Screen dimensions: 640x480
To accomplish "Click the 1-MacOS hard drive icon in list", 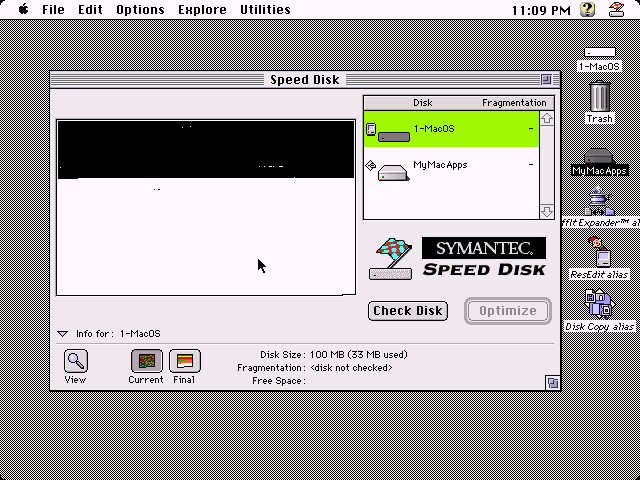I will click(394, 136).
